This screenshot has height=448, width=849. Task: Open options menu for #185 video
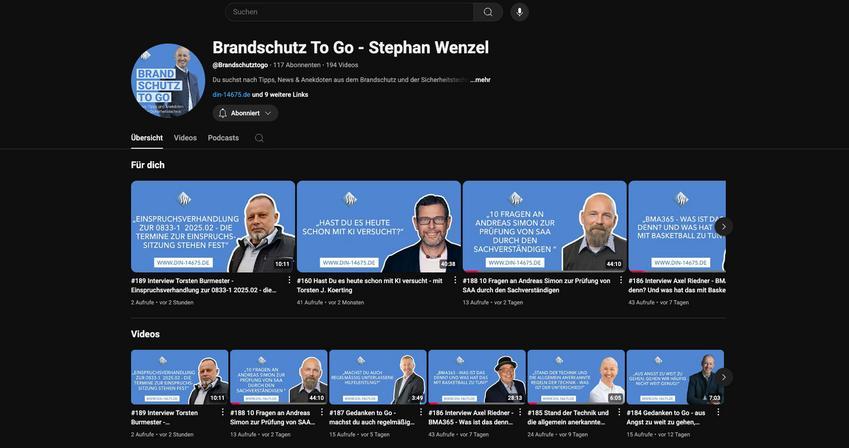[619, 412]
